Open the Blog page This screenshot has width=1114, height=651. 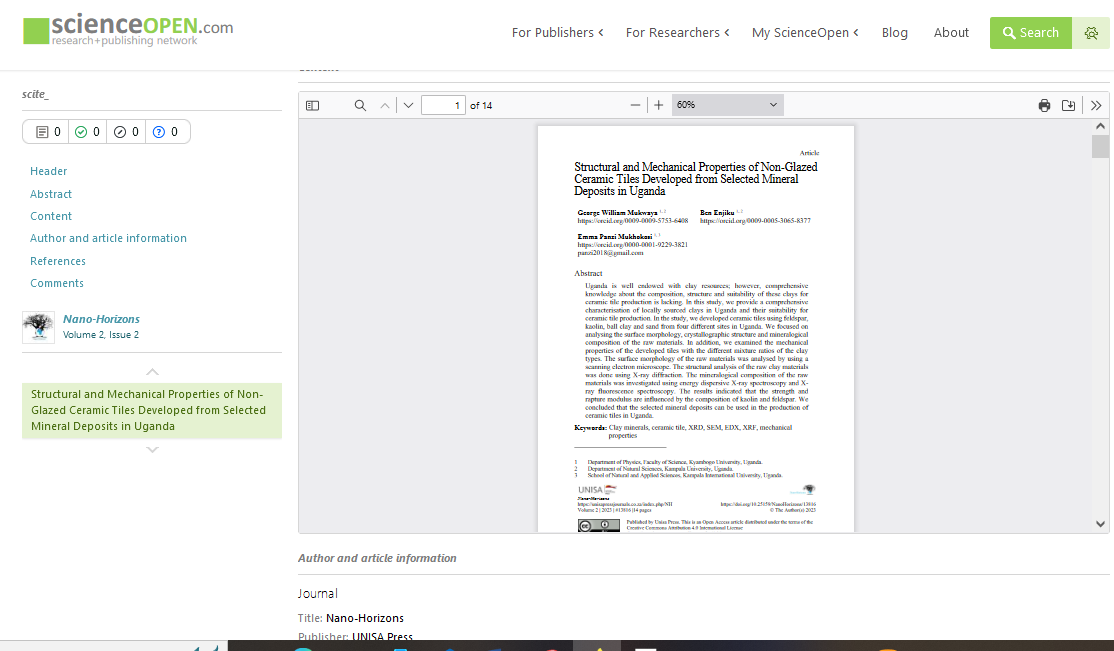point(894,33)
